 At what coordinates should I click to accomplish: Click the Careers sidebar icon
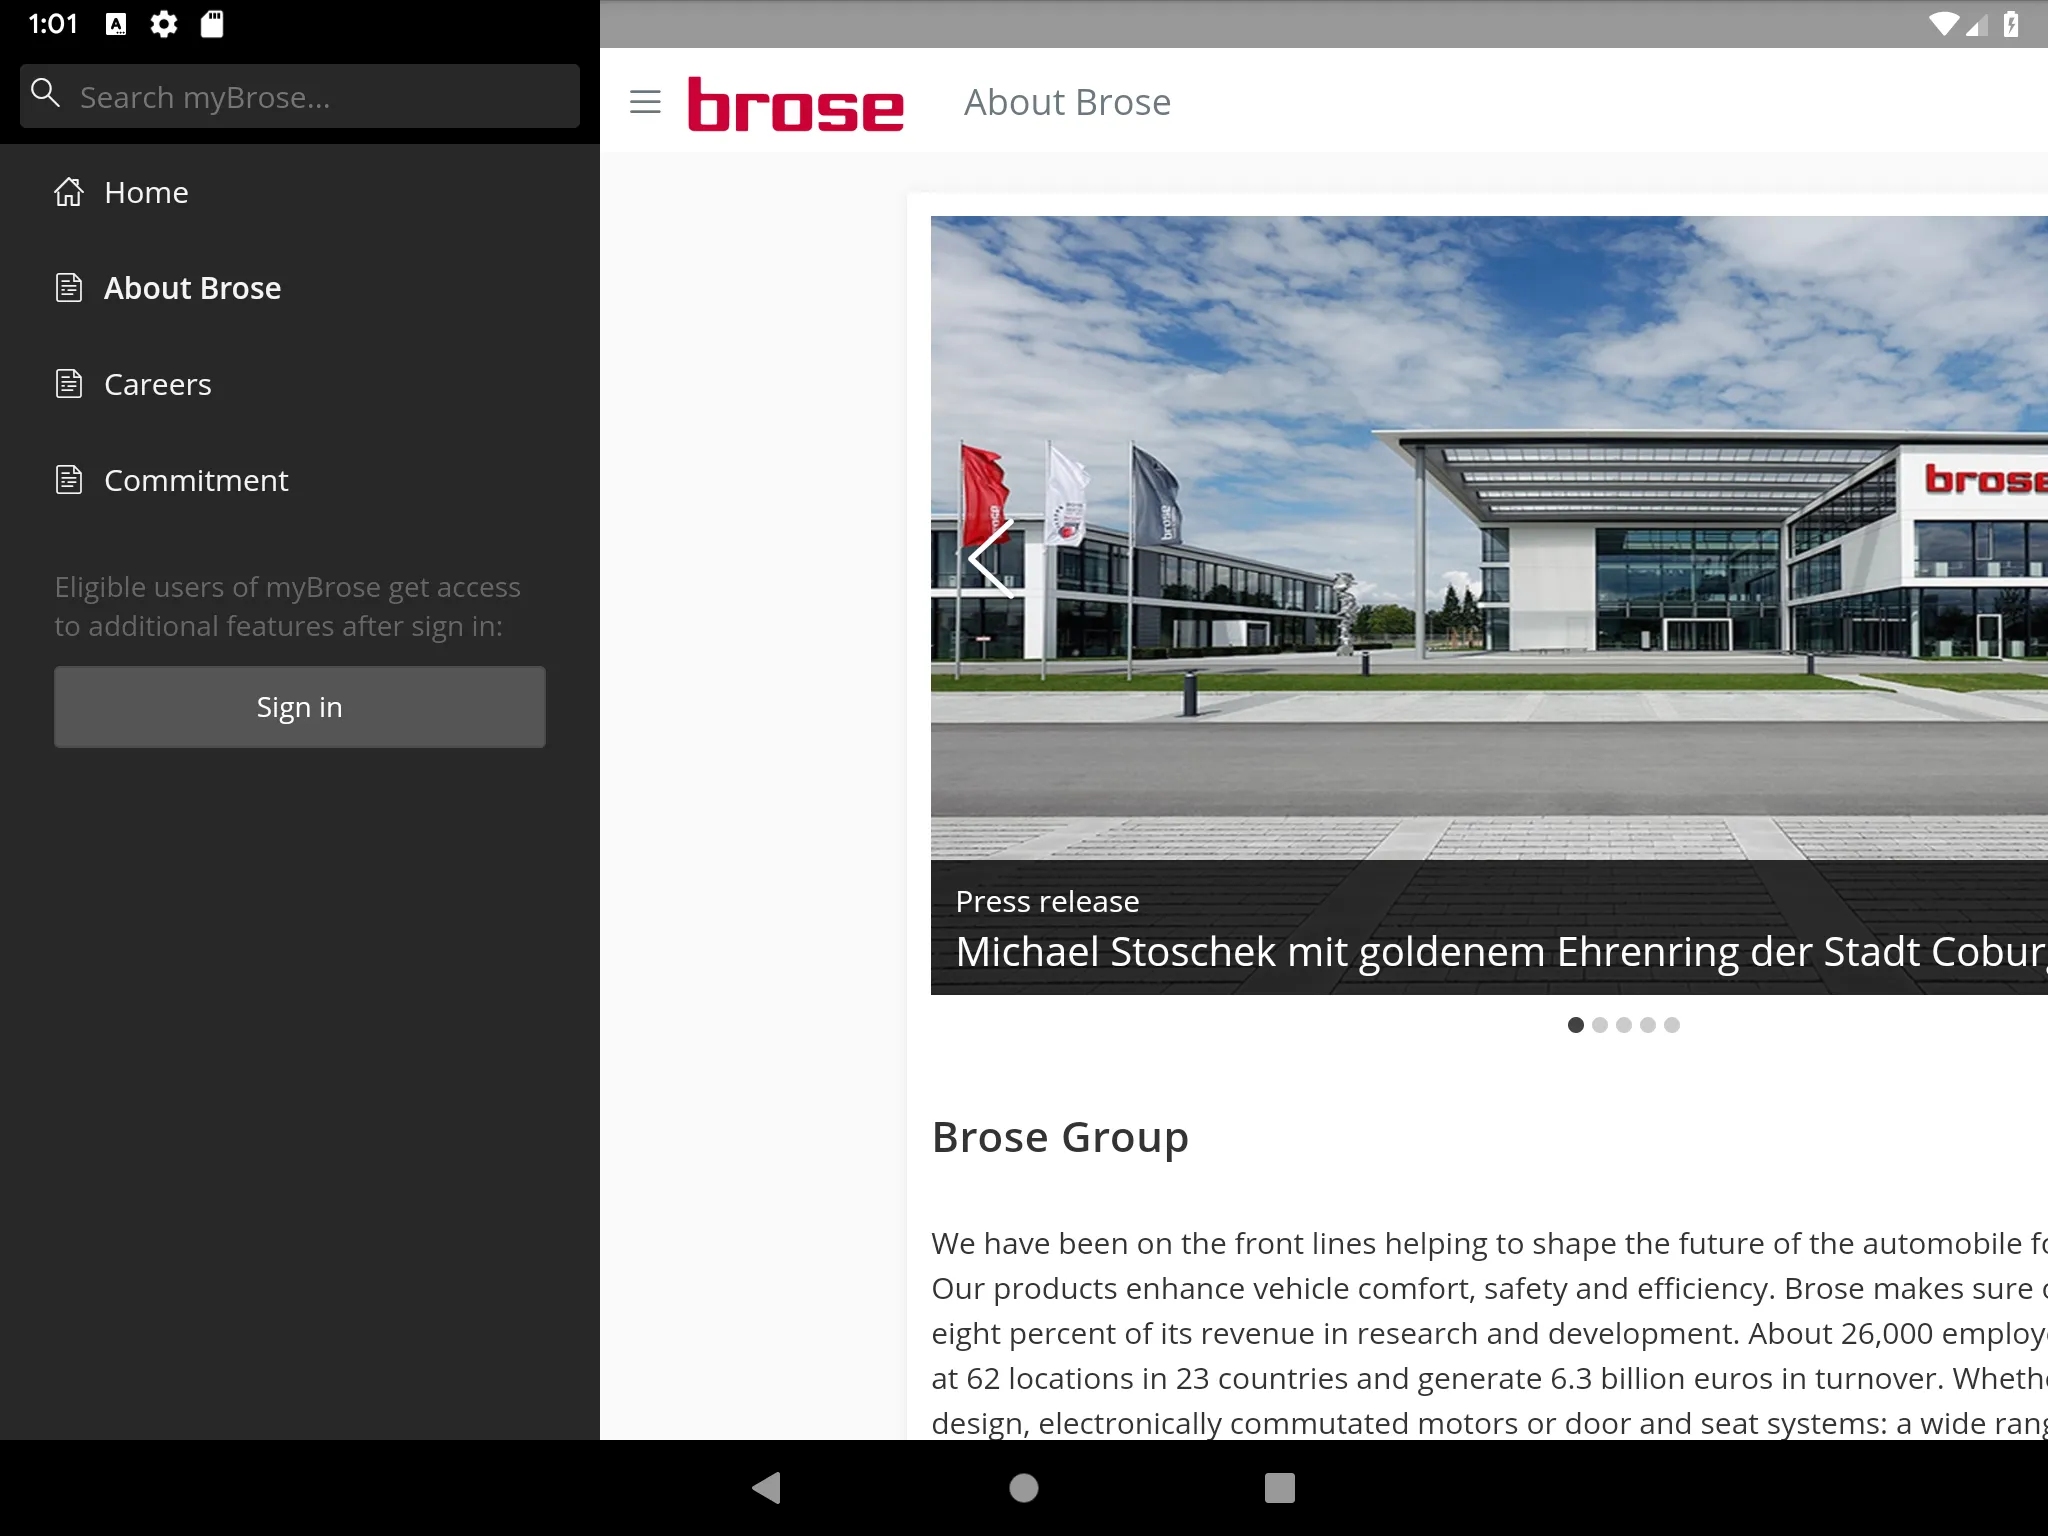tap(68, 382)
